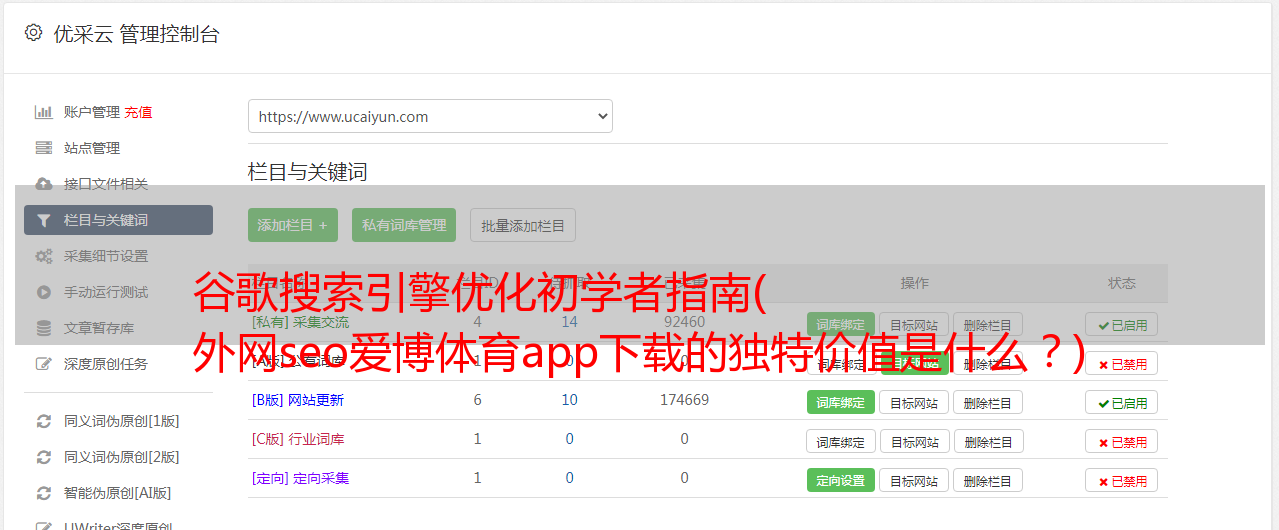Click the 添加栏目 + button
This screenshot has height=530, width=1279.
pos(293,225)
